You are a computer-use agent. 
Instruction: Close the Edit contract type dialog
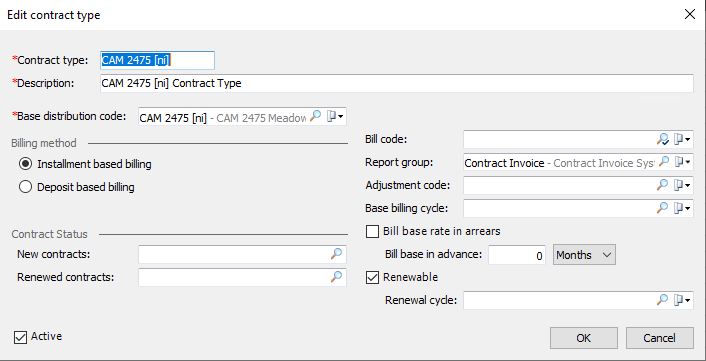coord(689,14)
